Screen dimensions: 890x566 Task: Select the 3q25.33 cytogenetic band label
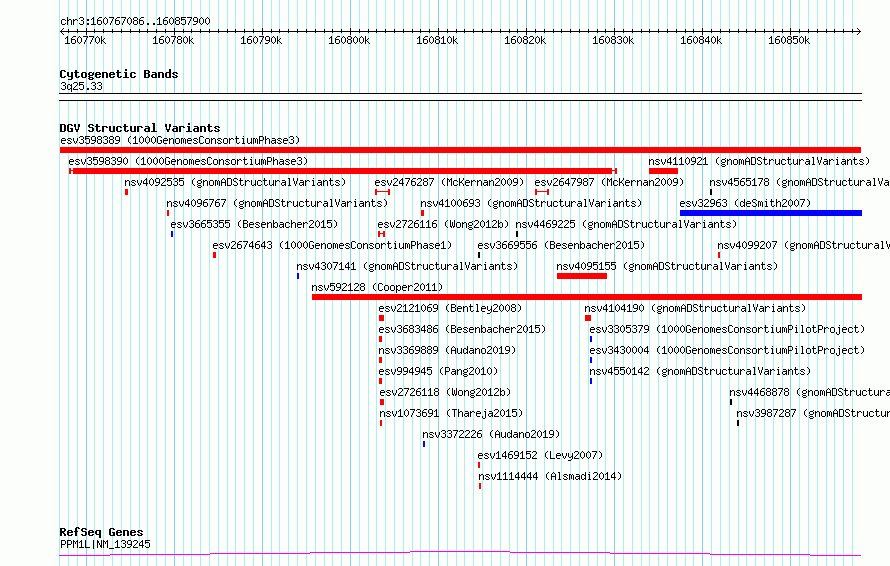pyautogui.click(x=82, y=86)
